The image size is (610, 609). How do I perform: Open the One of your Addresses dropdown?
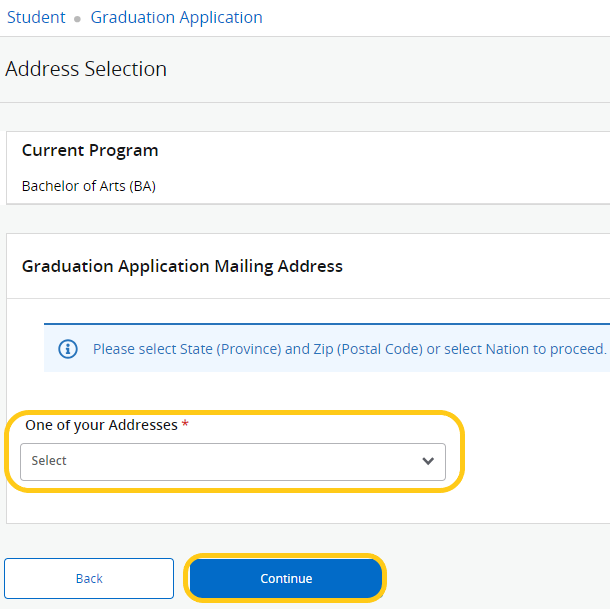[x=233, y=462]
